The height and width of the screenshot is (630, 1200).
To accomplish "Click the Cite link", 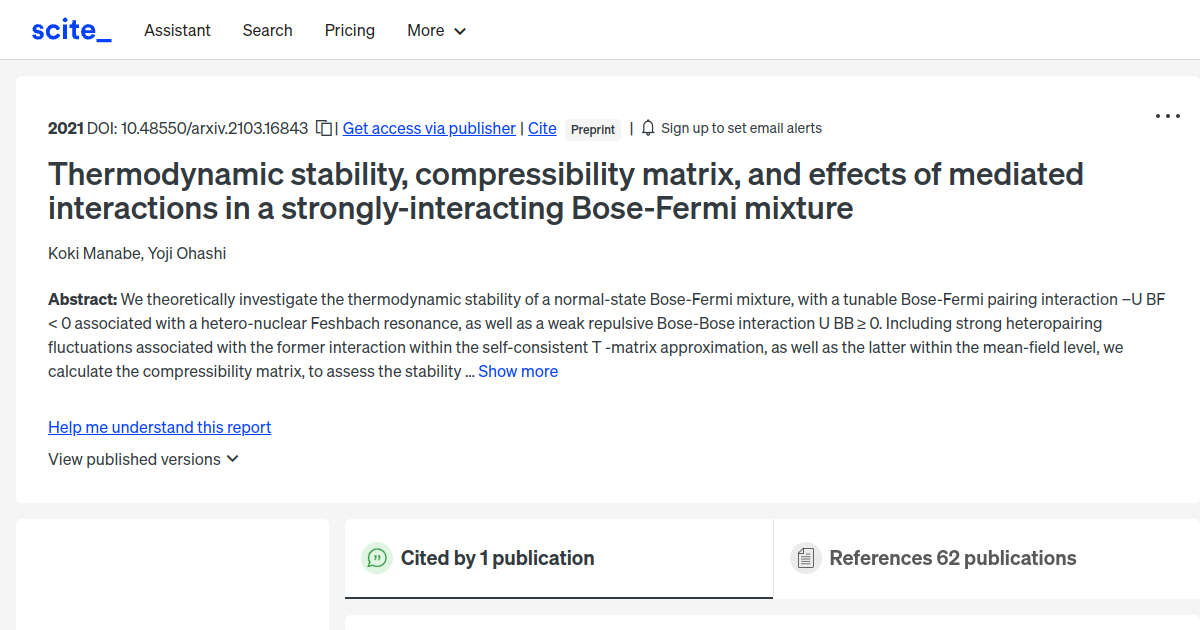I will point(542,128).
